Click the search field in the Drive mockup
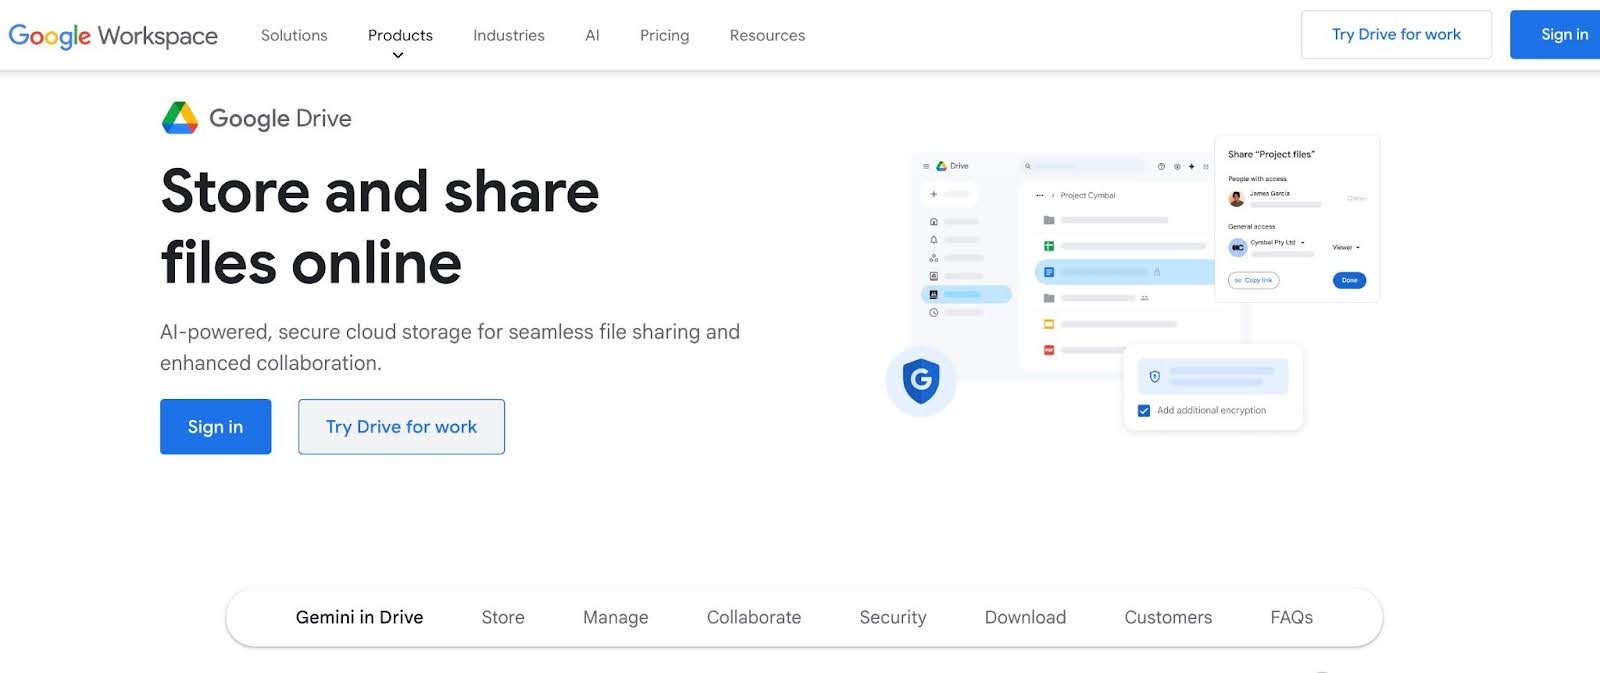Viewport: 1600px width, 673px height. pos(1083,166)
